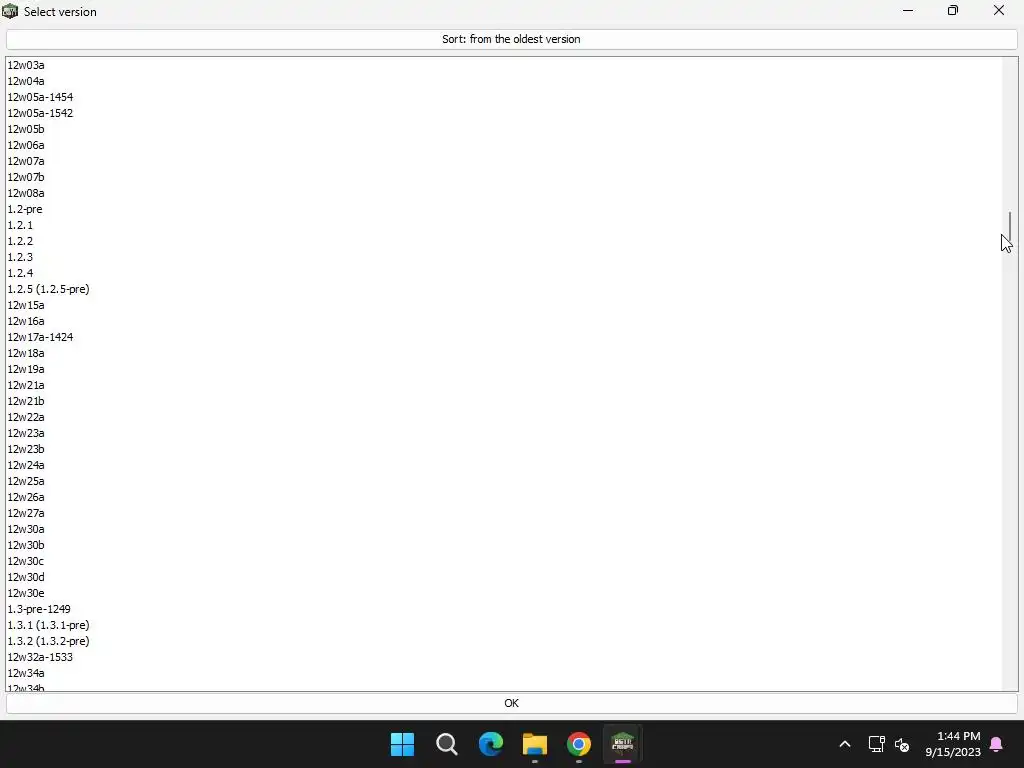Minimize the Select version window
This screenshot has height=768, width=1024.
point(908,10)
